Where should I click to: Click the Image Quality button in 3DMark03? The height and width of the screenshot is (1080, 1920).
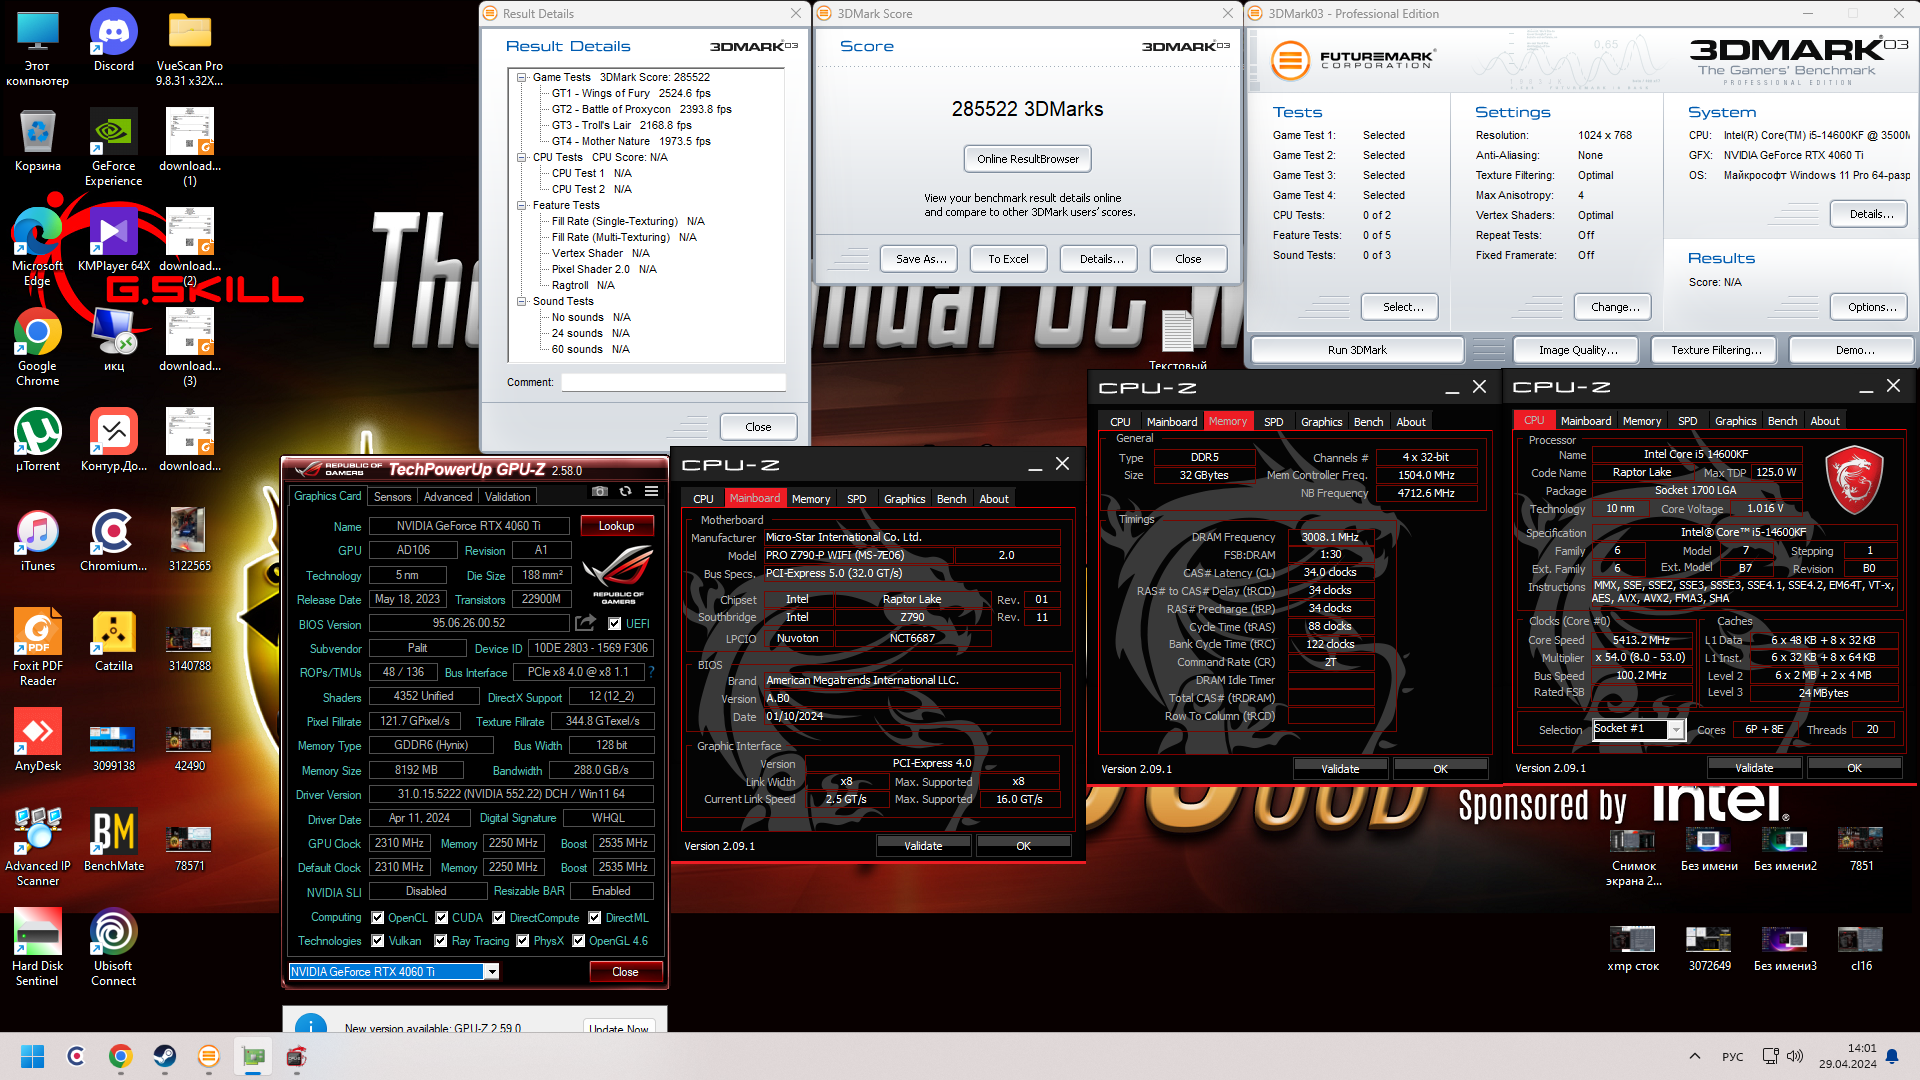1578,350
